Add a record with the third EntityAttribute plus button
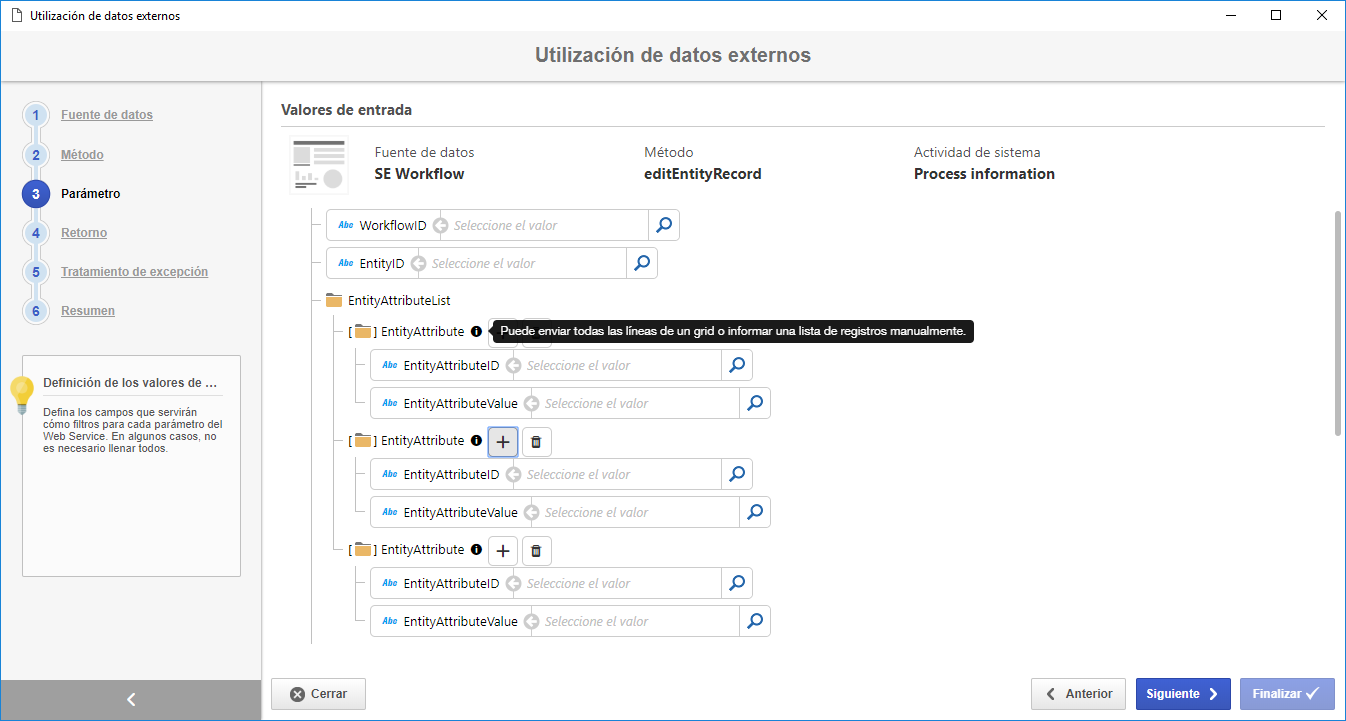1346x721 pixels. click(x=503, y=550)
